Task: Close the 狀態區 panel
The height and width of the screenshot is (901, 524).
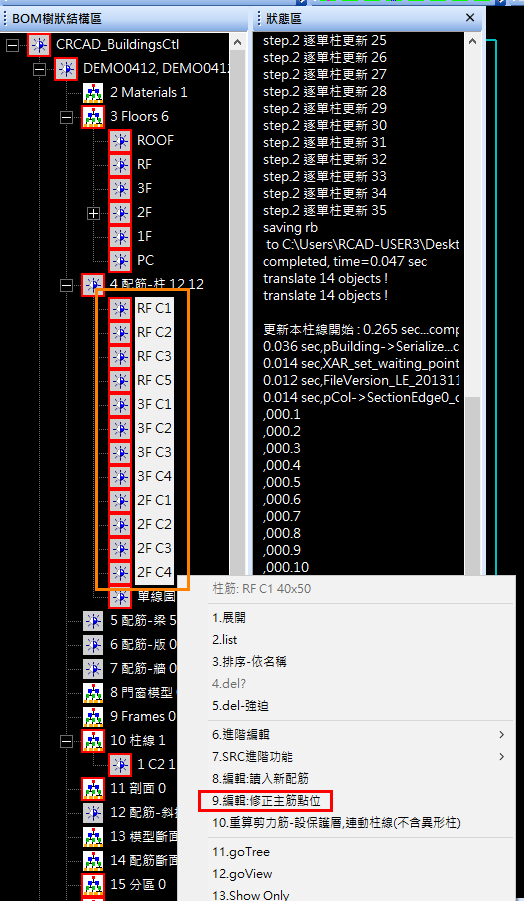Action: tap(470, 18)
